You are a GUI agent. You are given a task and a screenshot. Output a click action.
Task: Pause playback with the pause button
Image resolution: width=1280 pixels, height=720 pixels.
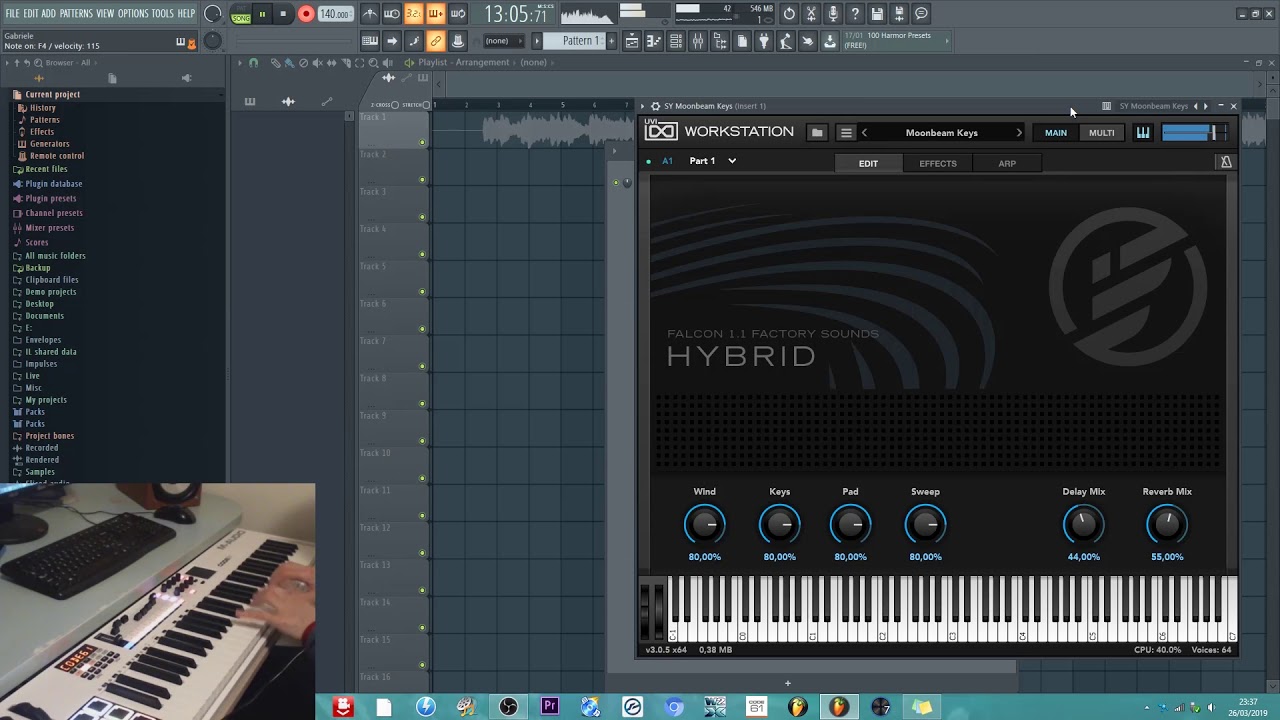(x=262, y=14)
